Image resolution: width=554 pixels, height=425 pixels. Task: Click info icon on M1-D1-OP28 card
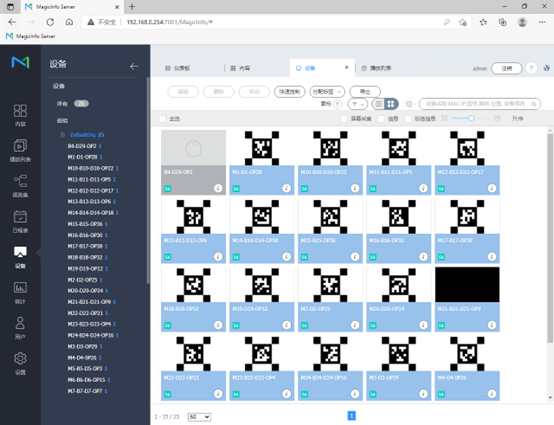(x=287, y=188)
